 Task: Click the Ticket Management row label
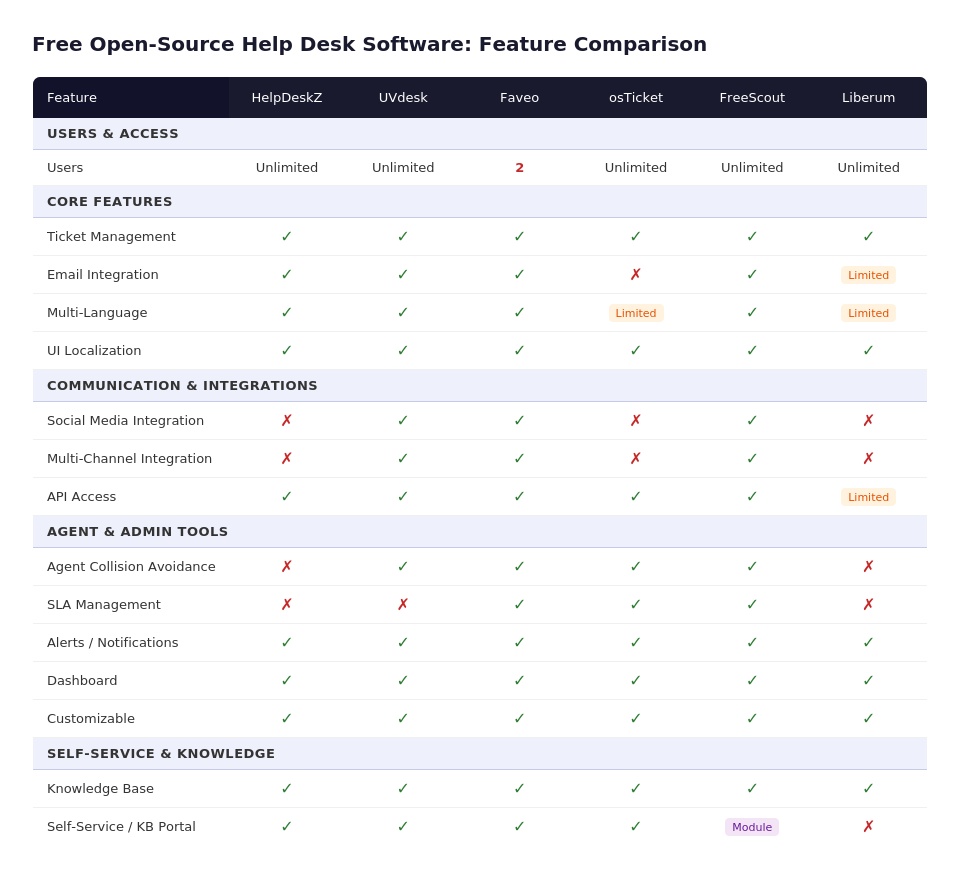tap(111, 236)
